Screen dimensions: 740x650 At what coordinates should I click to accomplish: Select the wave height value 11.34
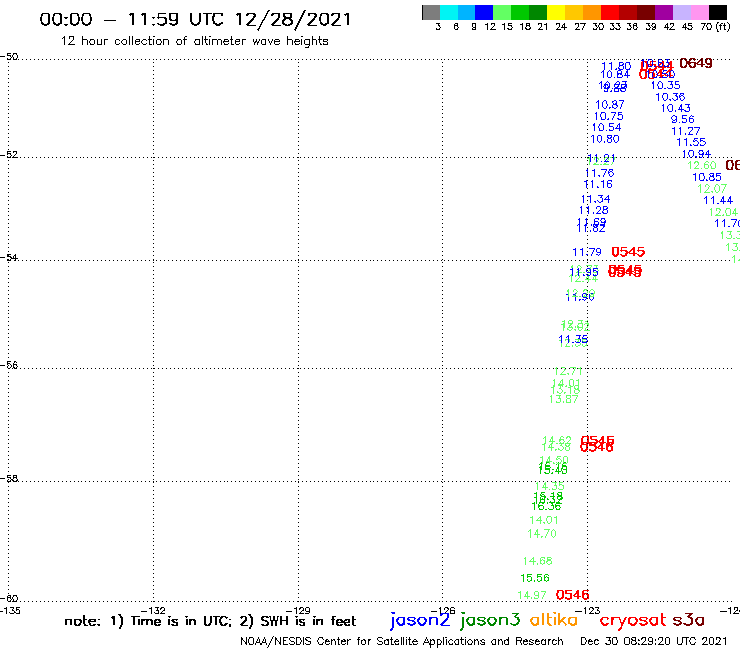click(596, 199)
